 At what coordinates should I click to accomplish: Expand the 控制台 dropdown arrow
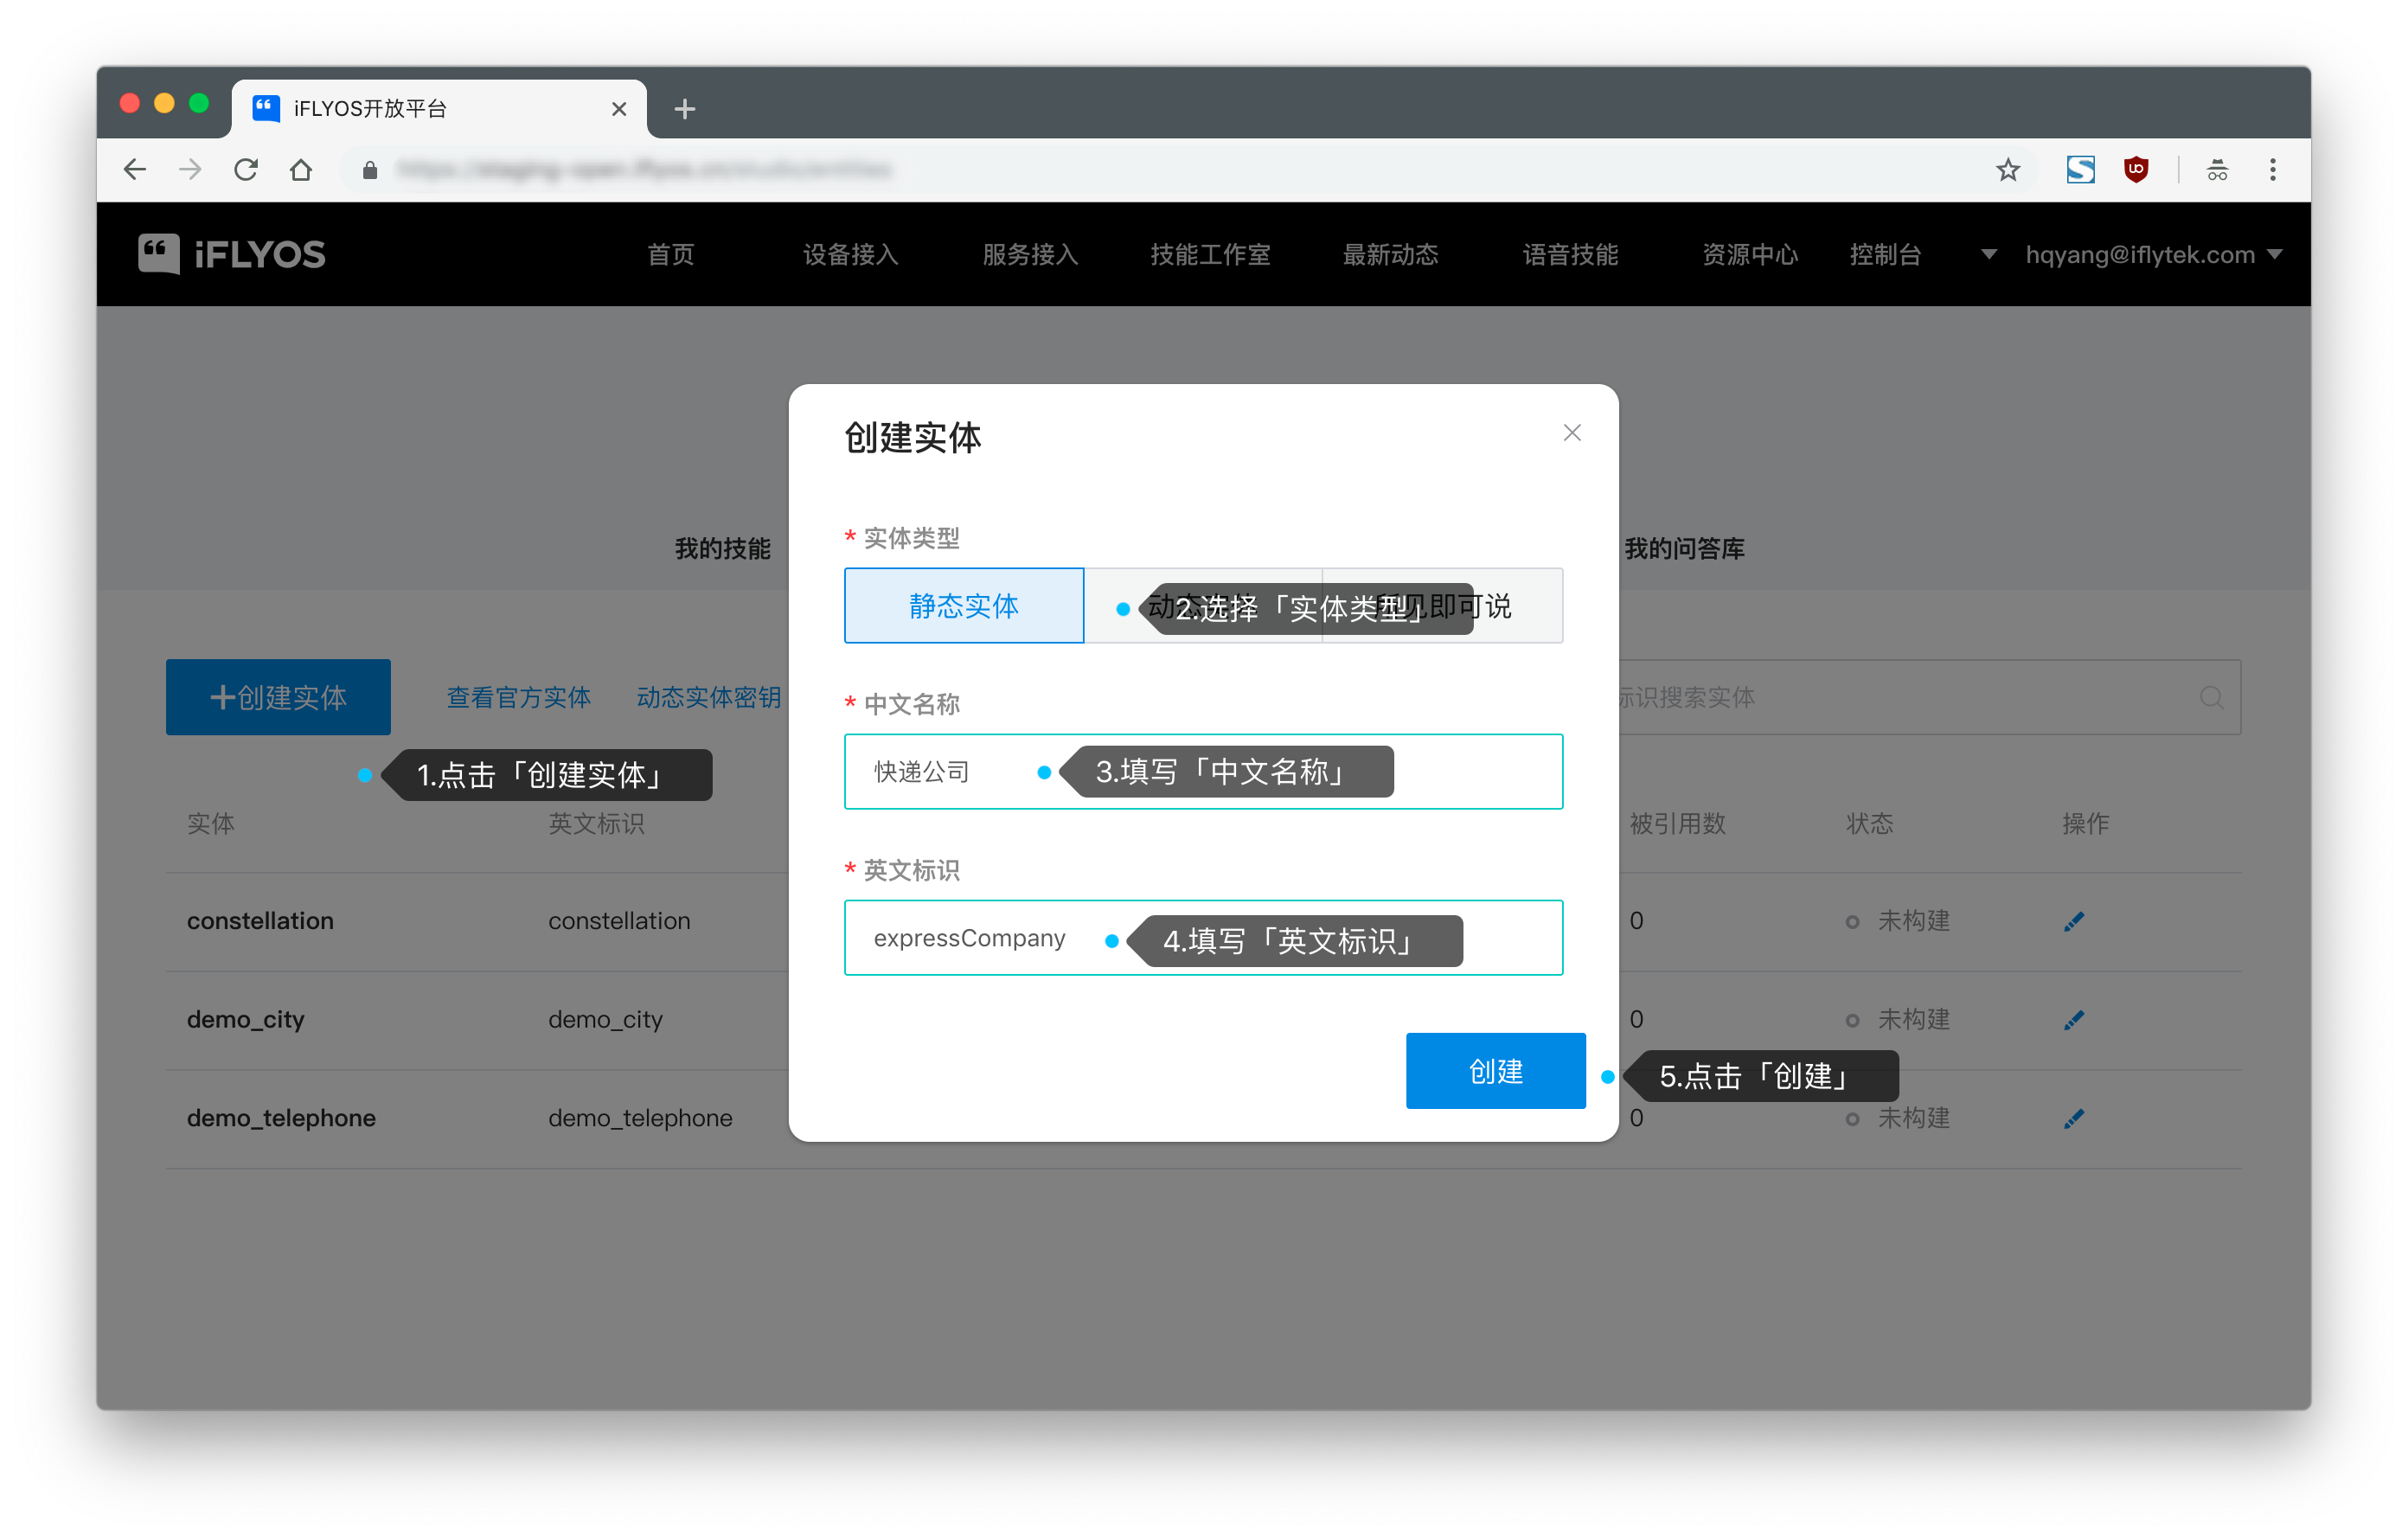point(1989,254)
